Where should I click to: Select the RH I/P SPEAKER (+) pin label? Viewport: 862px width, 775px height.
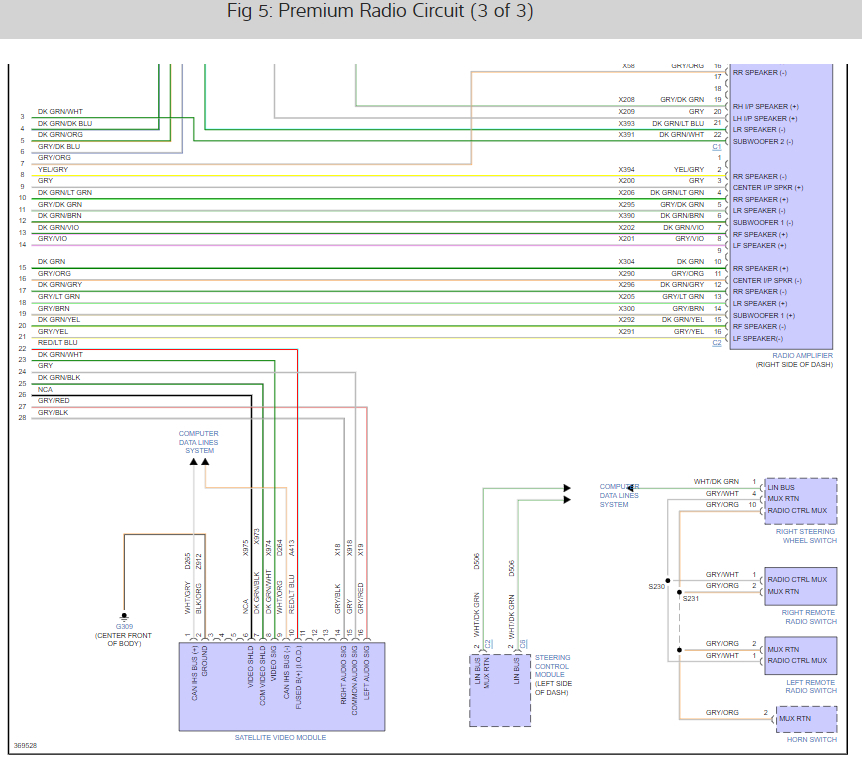[765, 107]
